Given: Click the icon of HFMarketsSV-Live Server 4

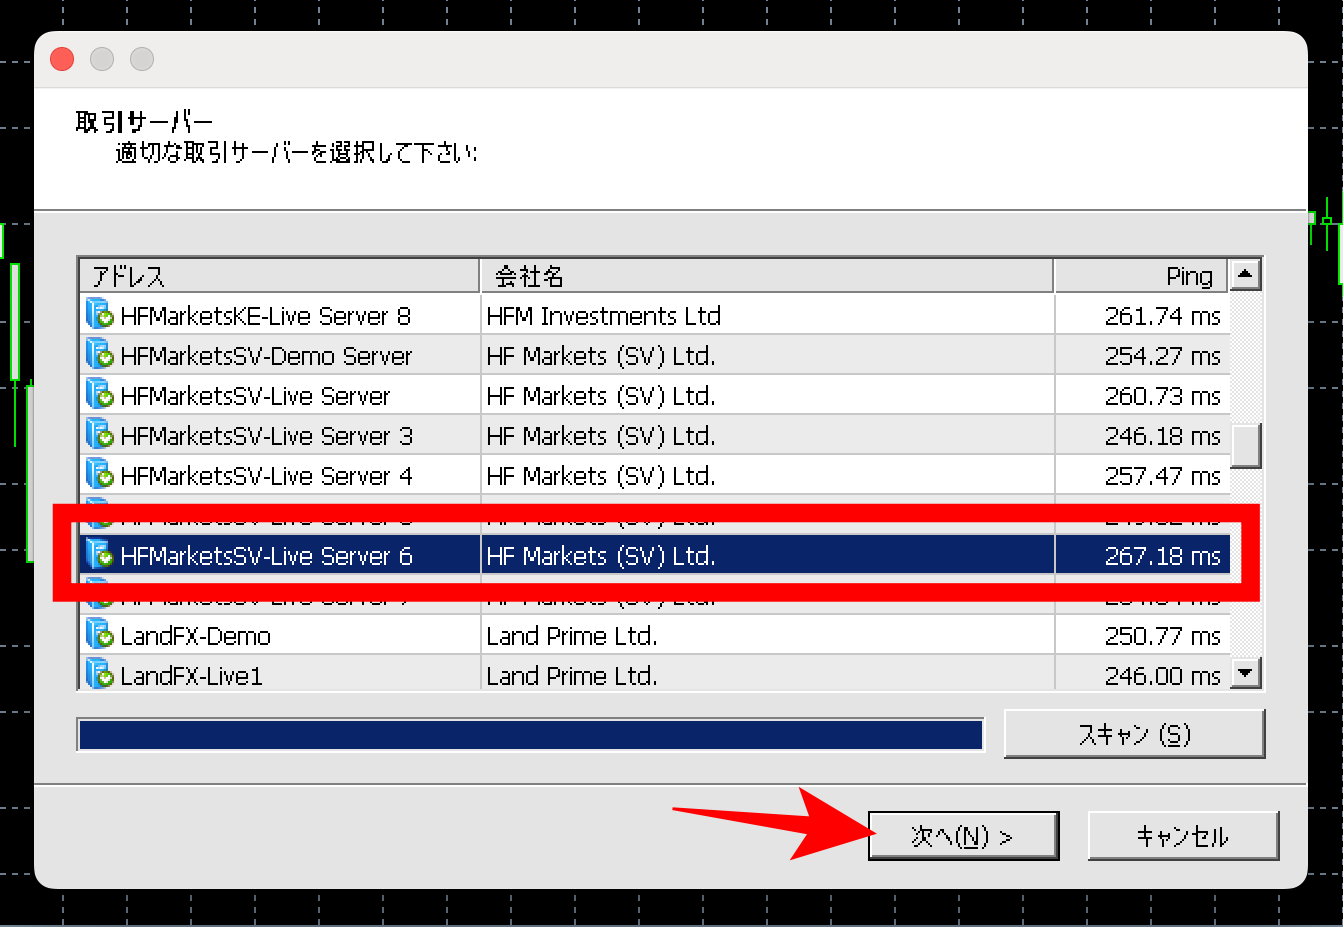Looking at the screenshot, I should coord(100,475).
